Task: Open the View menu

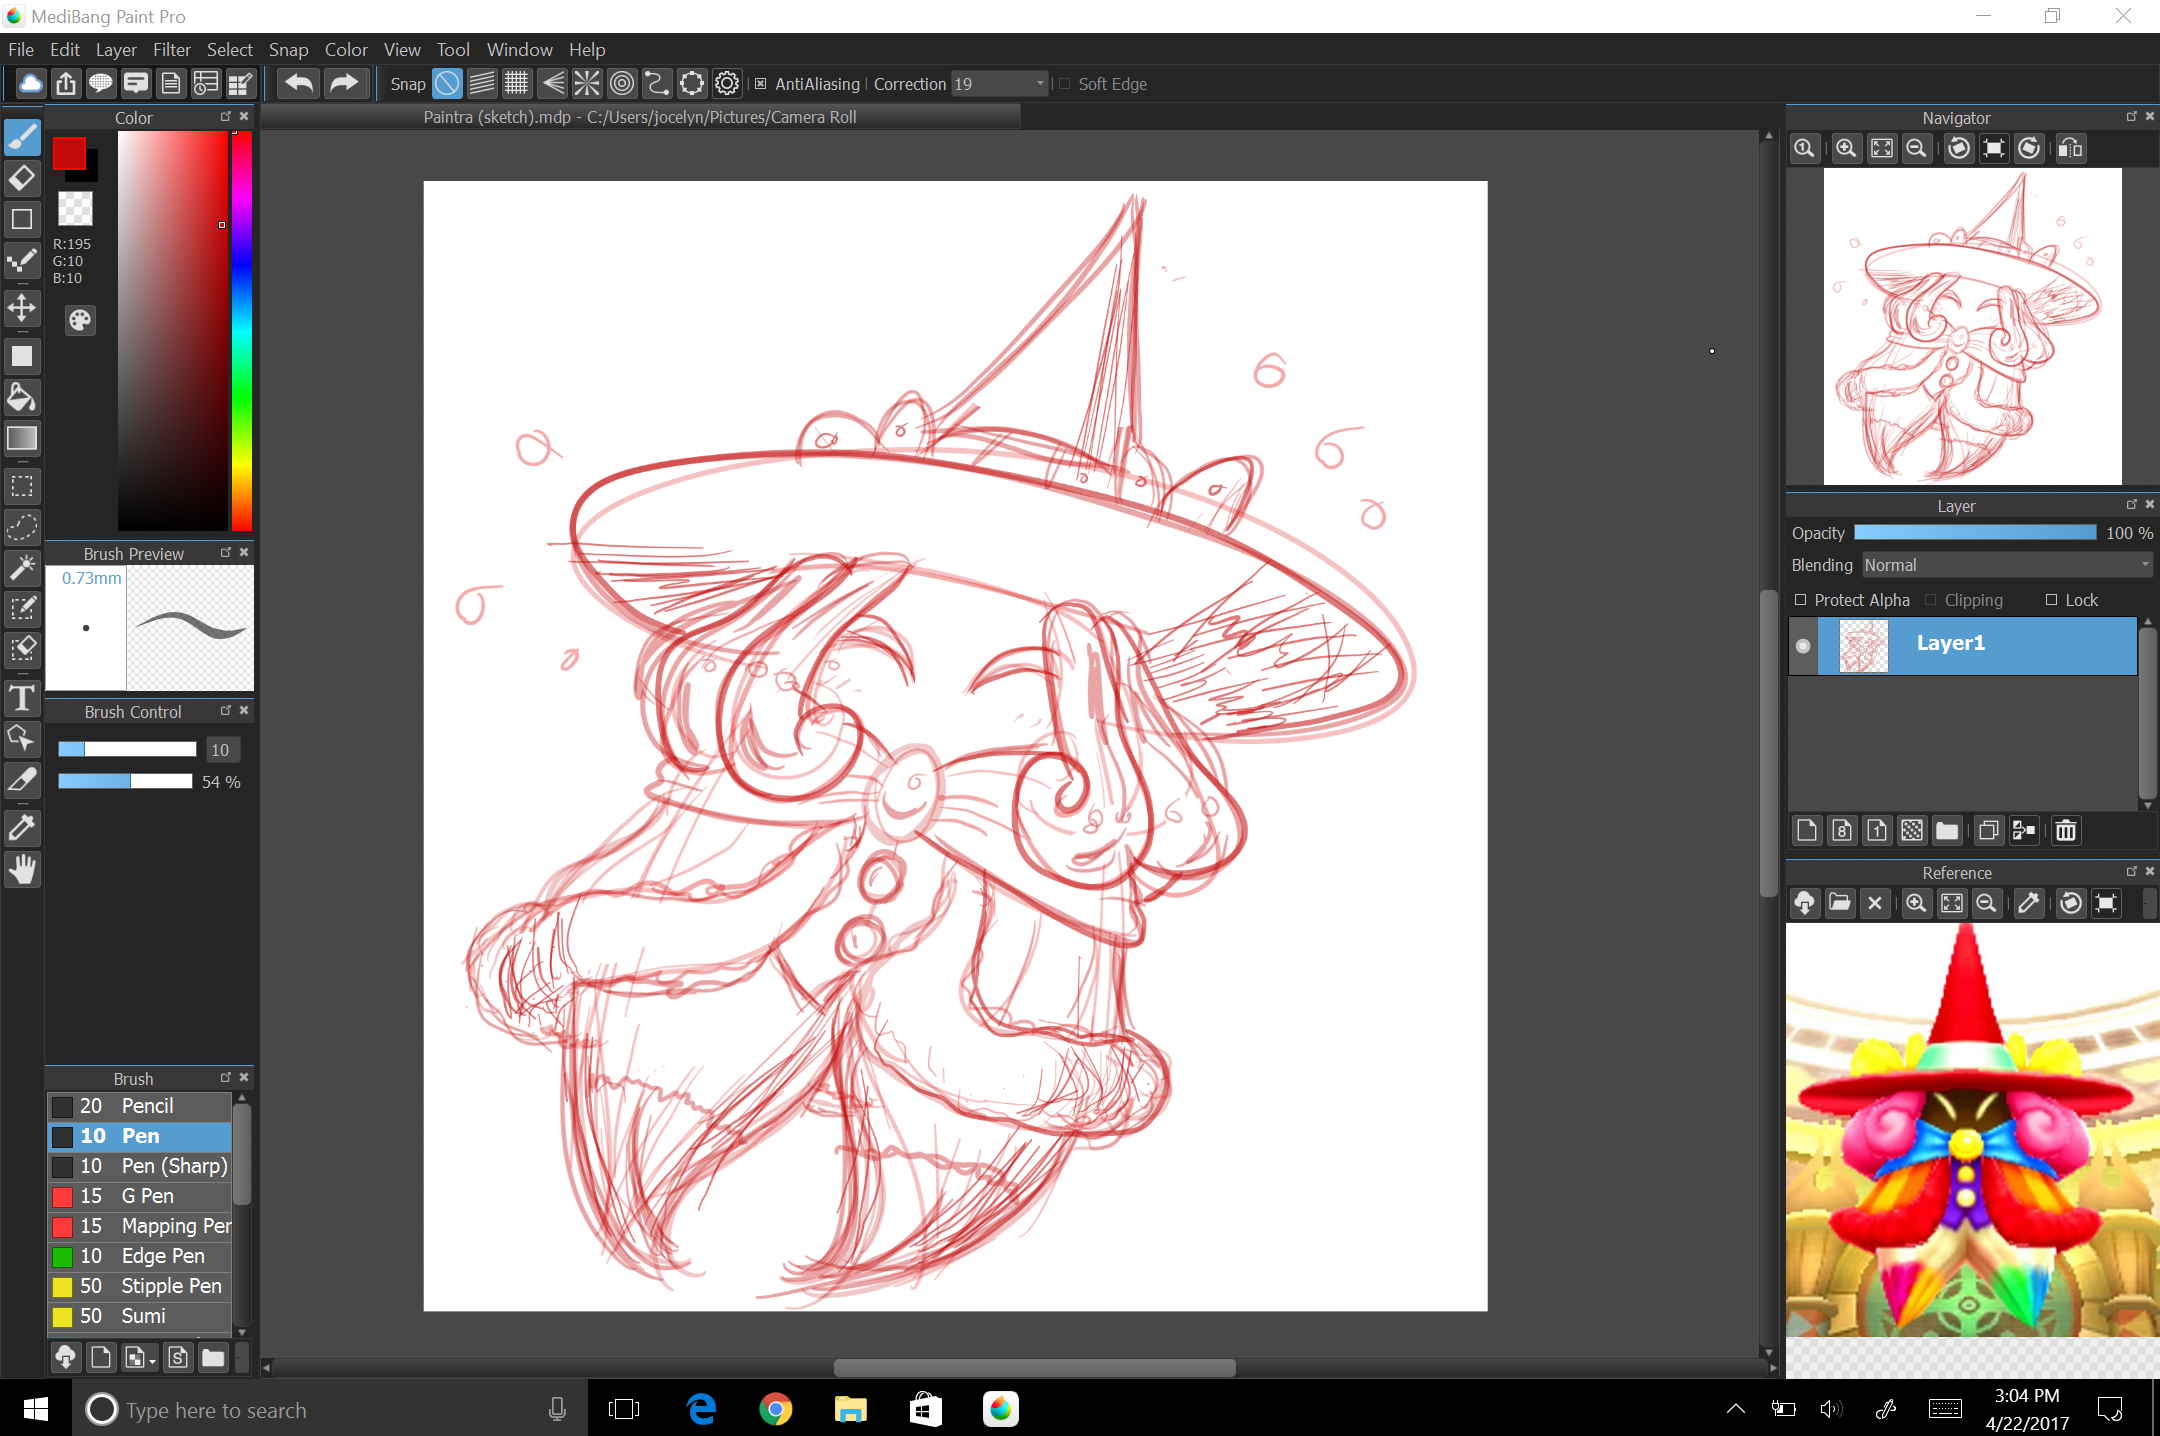Action: pos(402,49)
